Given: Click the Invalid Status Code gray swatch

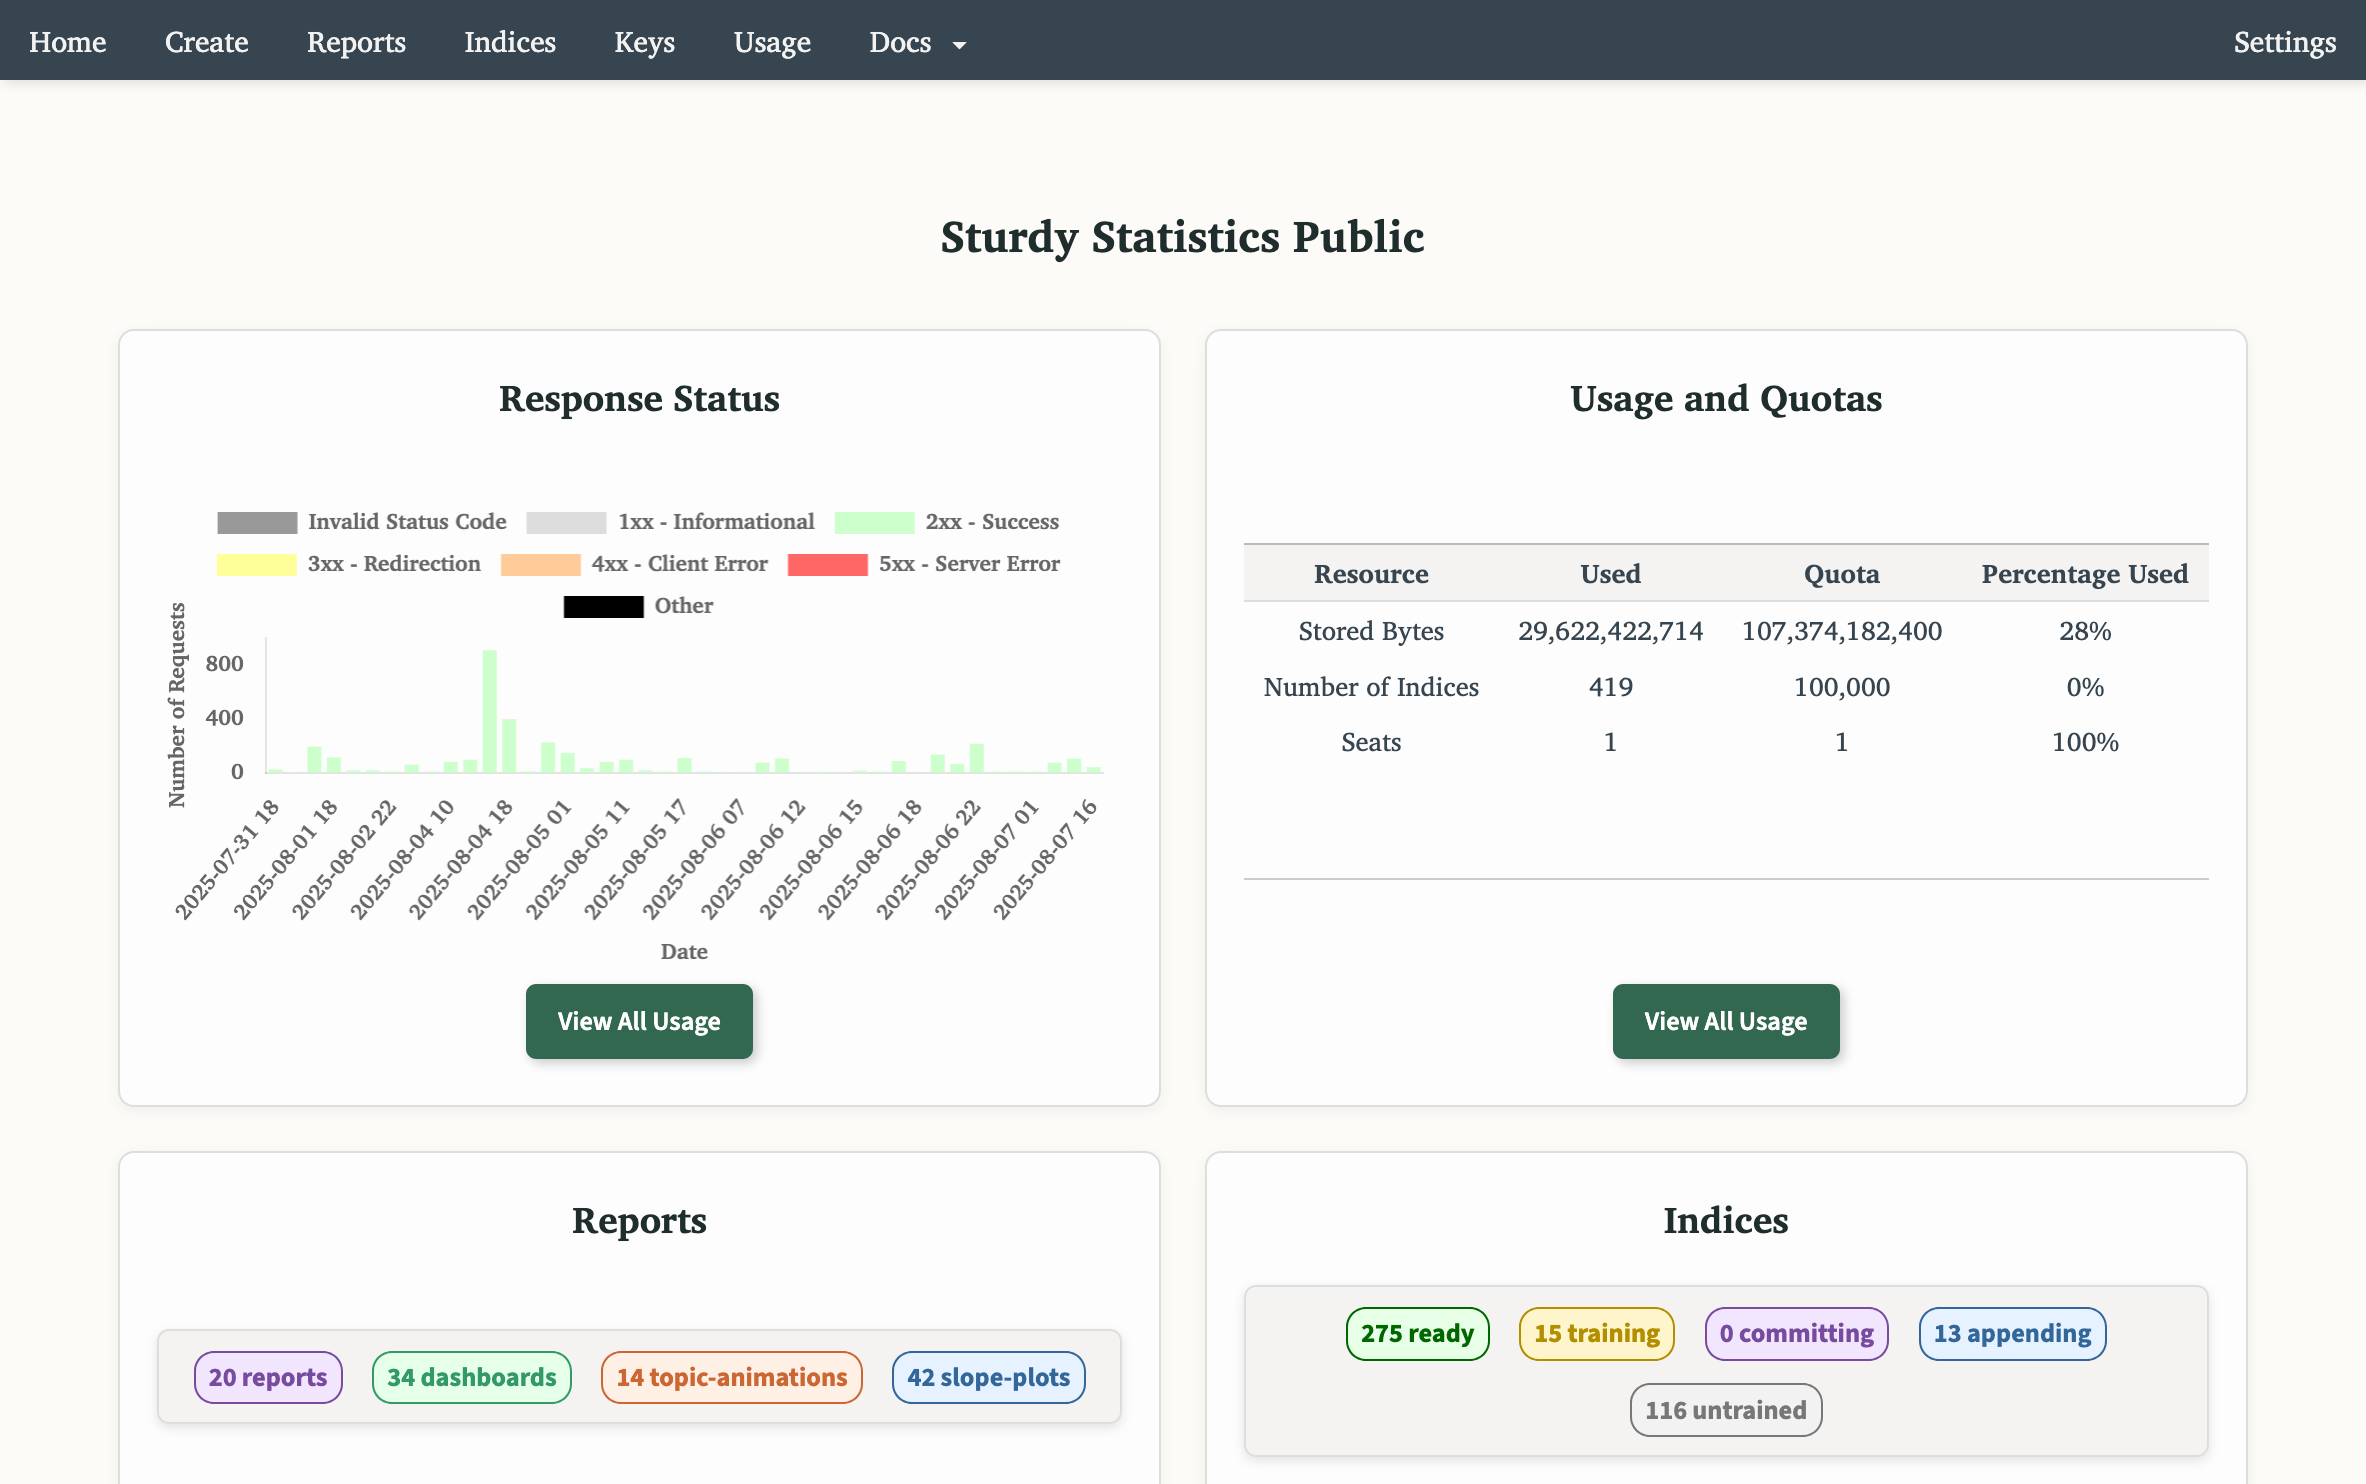Looking at the screenshot, I should [257, 522].
